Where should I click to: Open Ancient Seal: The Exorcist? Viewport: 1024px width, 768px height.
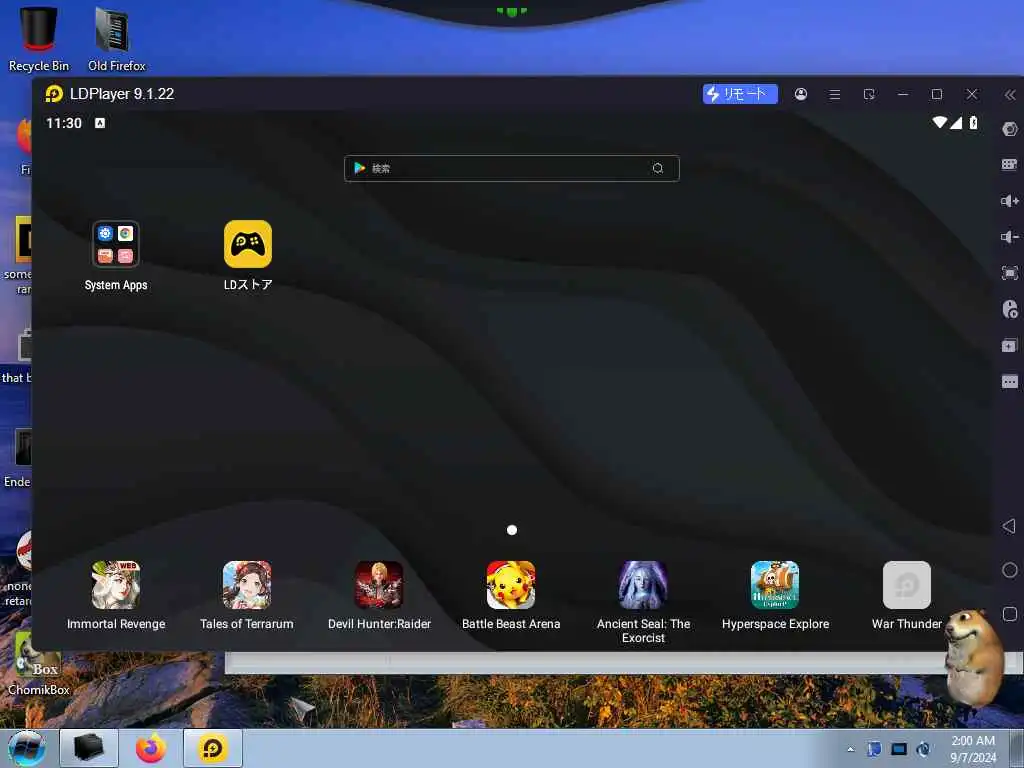[643, 585]
